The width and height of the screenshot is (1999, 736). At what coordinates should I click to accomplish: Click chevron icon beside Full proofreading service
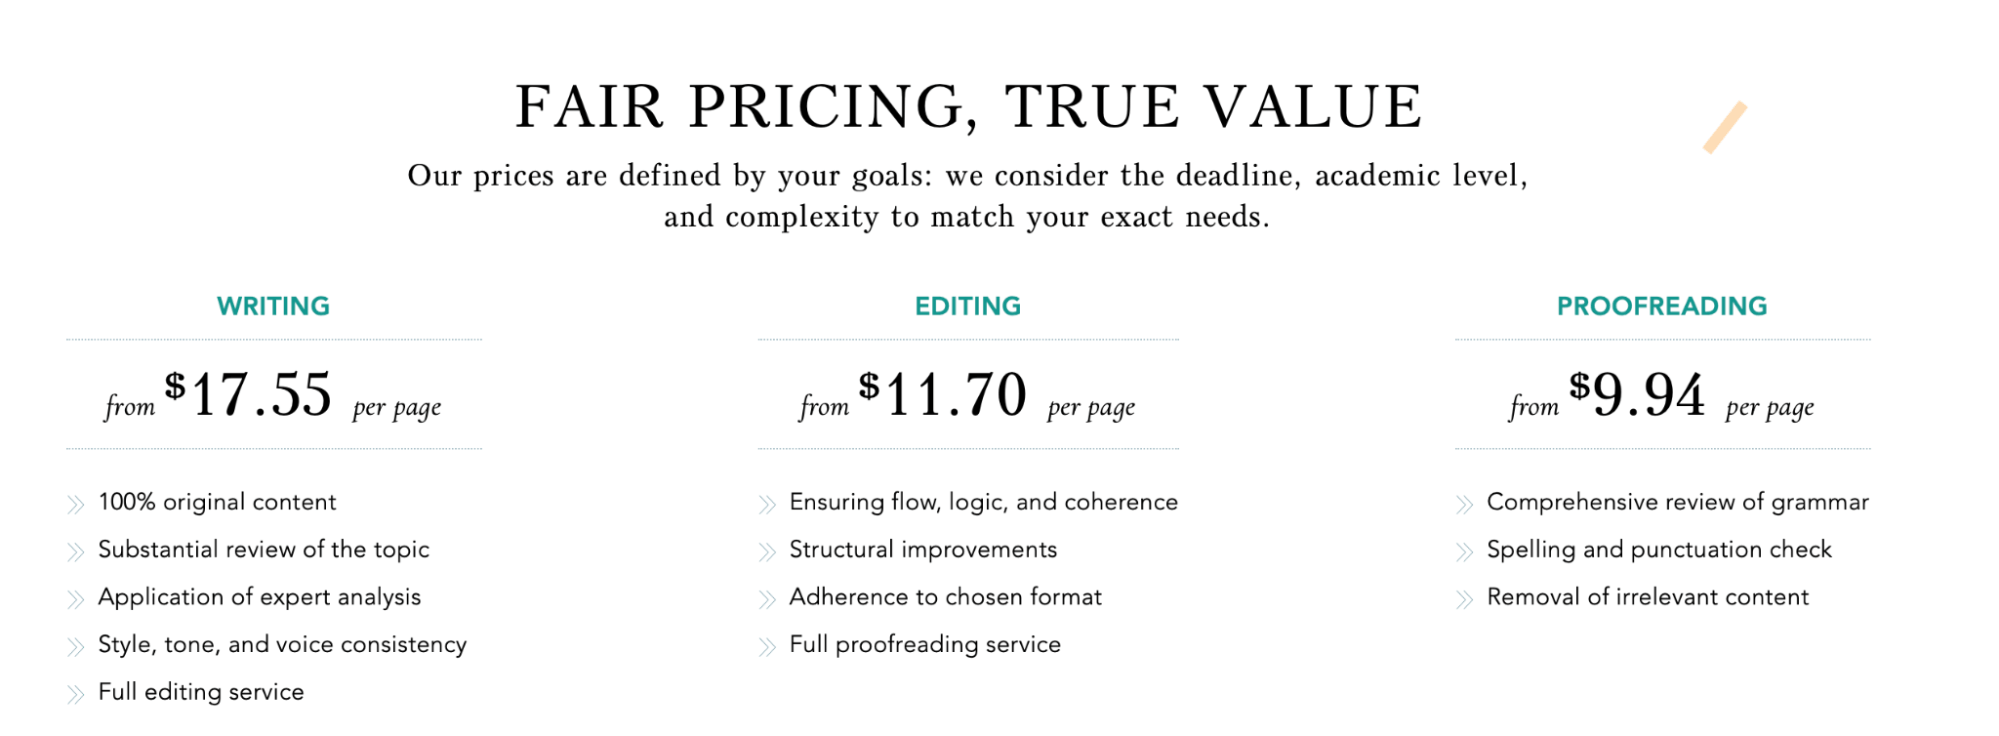(x=767, y=647)
